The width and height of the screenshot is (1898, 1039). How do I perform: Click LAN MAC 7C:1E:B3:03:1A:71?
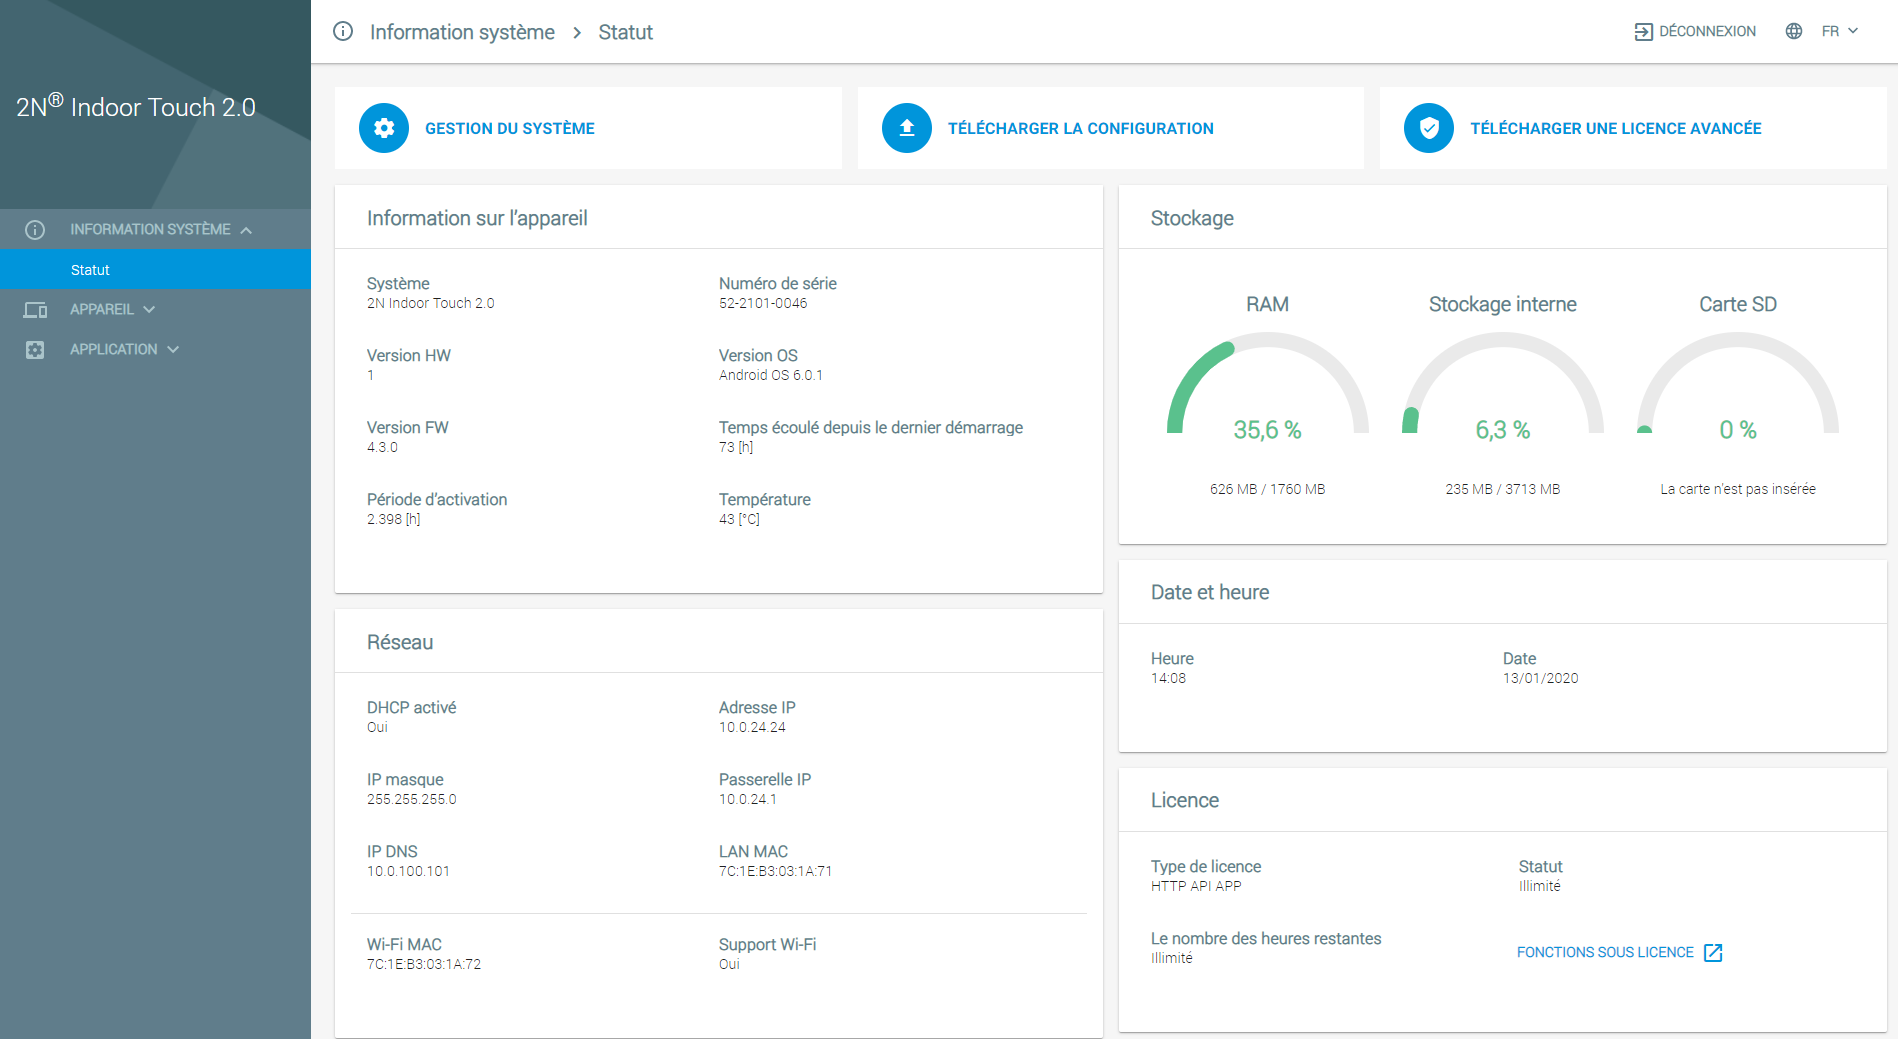(775, 871)
